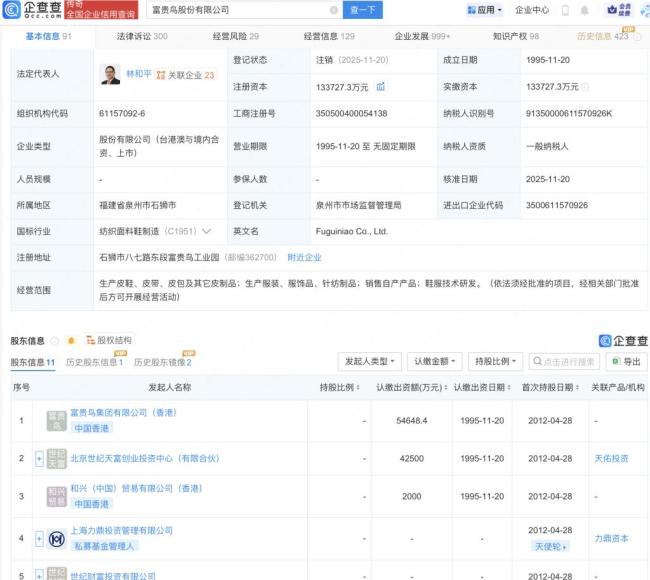Image resolution: width=650 pixels, height=580 pixels.
Task: Click info icon beside 历史信息 tab
Action: pos(637,37)
